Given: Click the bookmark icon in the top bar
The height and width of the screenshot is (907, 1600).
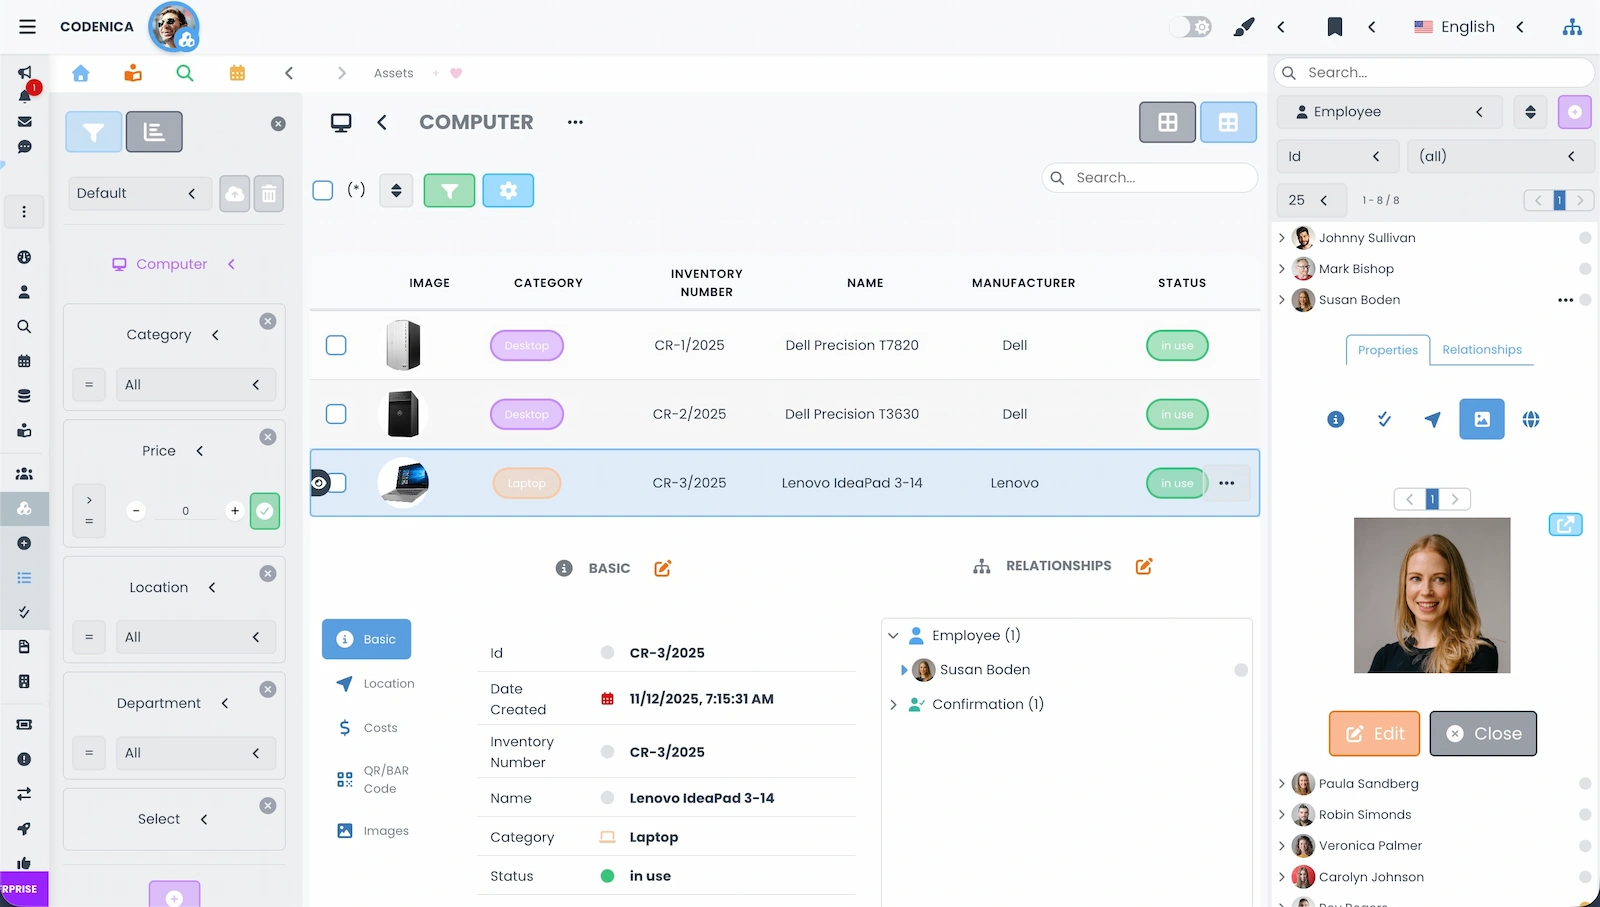Looking at the screenshot, I should (1335, 27).
